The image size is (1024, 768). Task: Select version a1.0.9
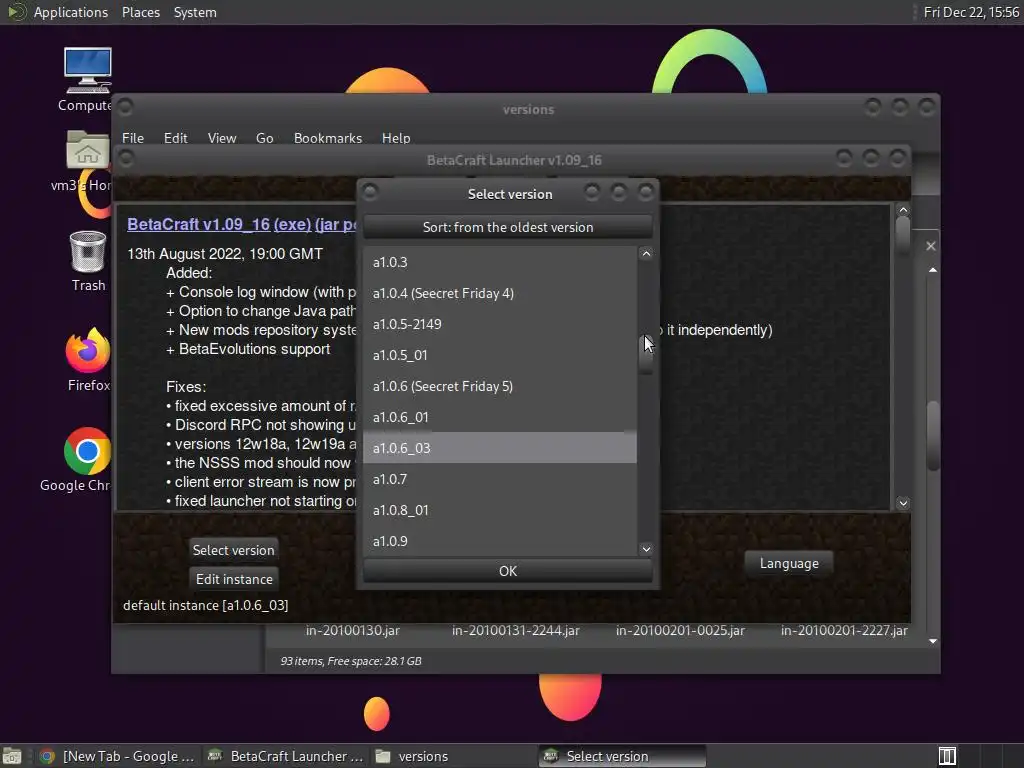click(500, 541)
